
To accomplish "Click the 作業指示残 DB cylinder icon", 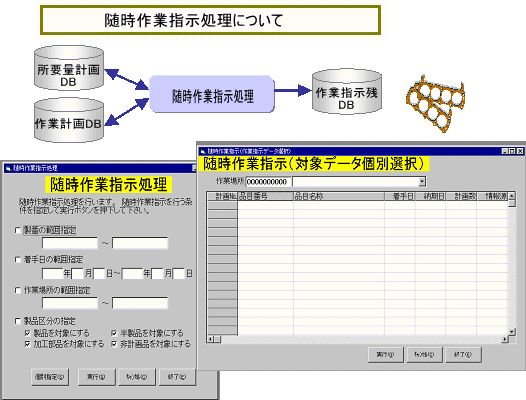I will 347,92.
